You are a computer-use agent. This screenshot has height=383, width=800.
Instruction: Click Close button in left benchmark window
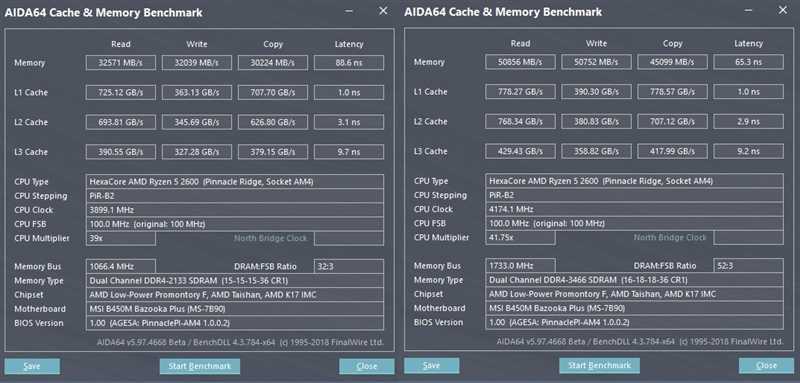click(367, 366)
